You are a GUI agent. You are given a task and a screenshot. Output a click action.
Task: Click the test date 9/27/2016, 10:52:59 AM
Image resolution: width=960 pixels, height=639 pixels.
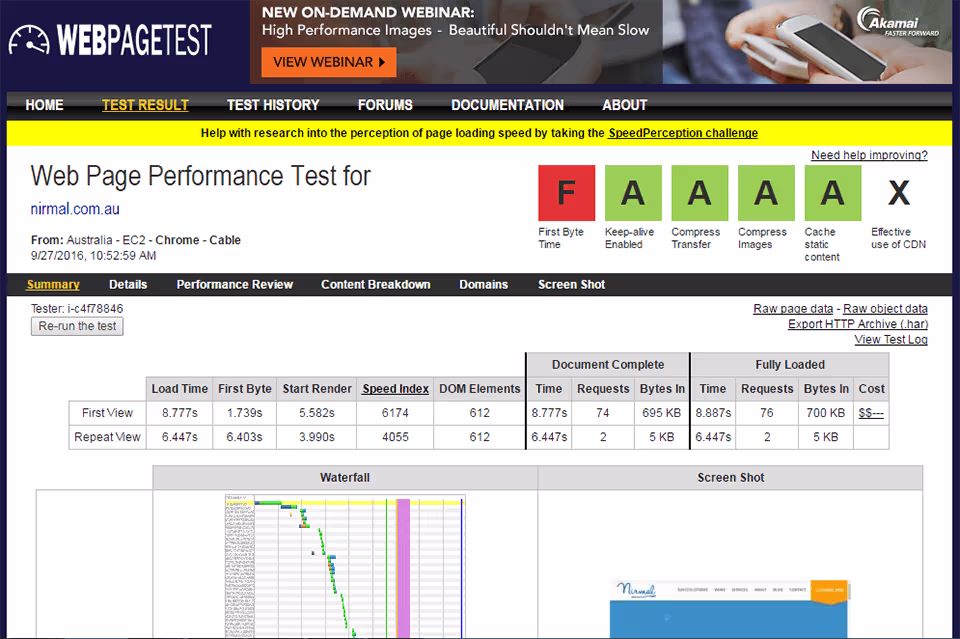pos(94,255)
